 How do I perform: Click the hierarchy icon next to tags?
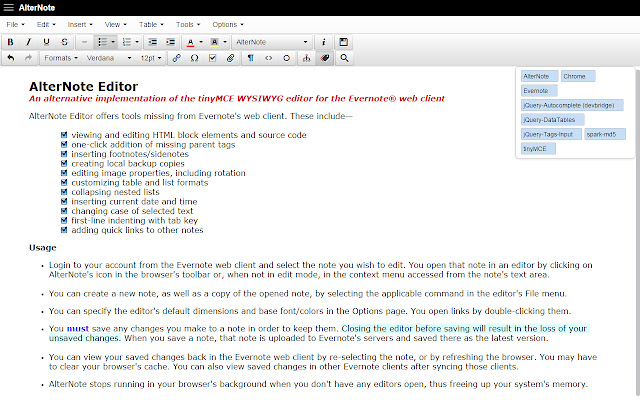pyautogui.click(x=306, y=58)
